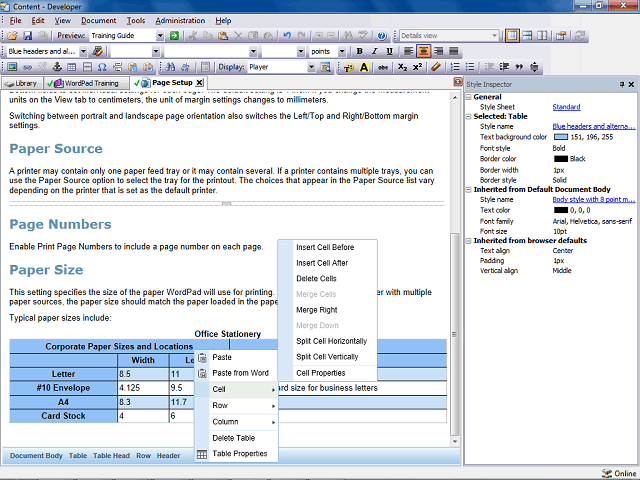Click the Border color black swatch
This screenshot has width=640, height=480.
tap(561, 159)
